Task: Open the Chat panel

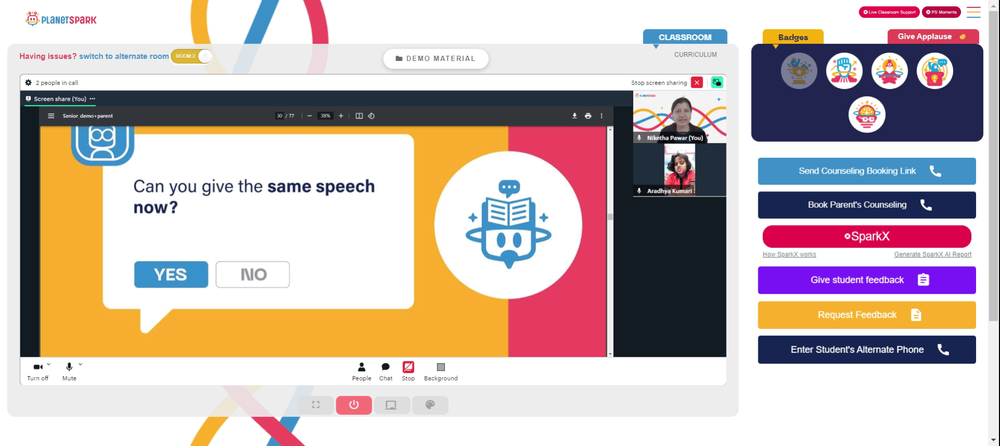Action: point(386,371)
